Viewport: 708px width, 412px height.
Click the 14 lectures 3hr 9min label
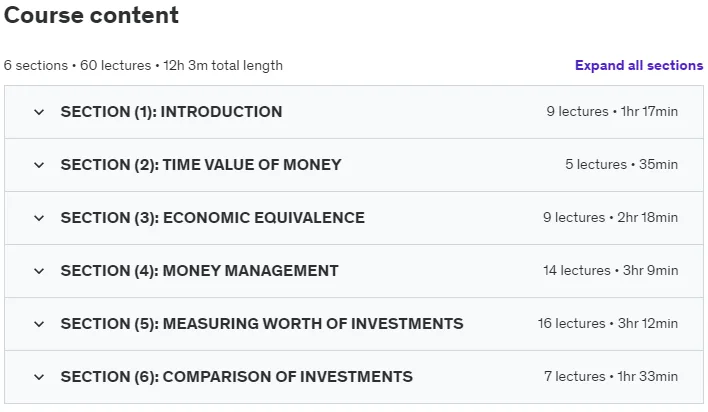pos(610,270)
